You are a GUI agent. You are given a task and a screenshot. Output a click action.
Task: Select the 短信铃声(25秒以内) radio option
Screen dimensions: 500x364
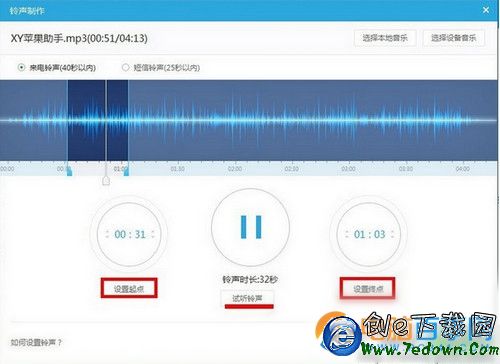[125, 67]
